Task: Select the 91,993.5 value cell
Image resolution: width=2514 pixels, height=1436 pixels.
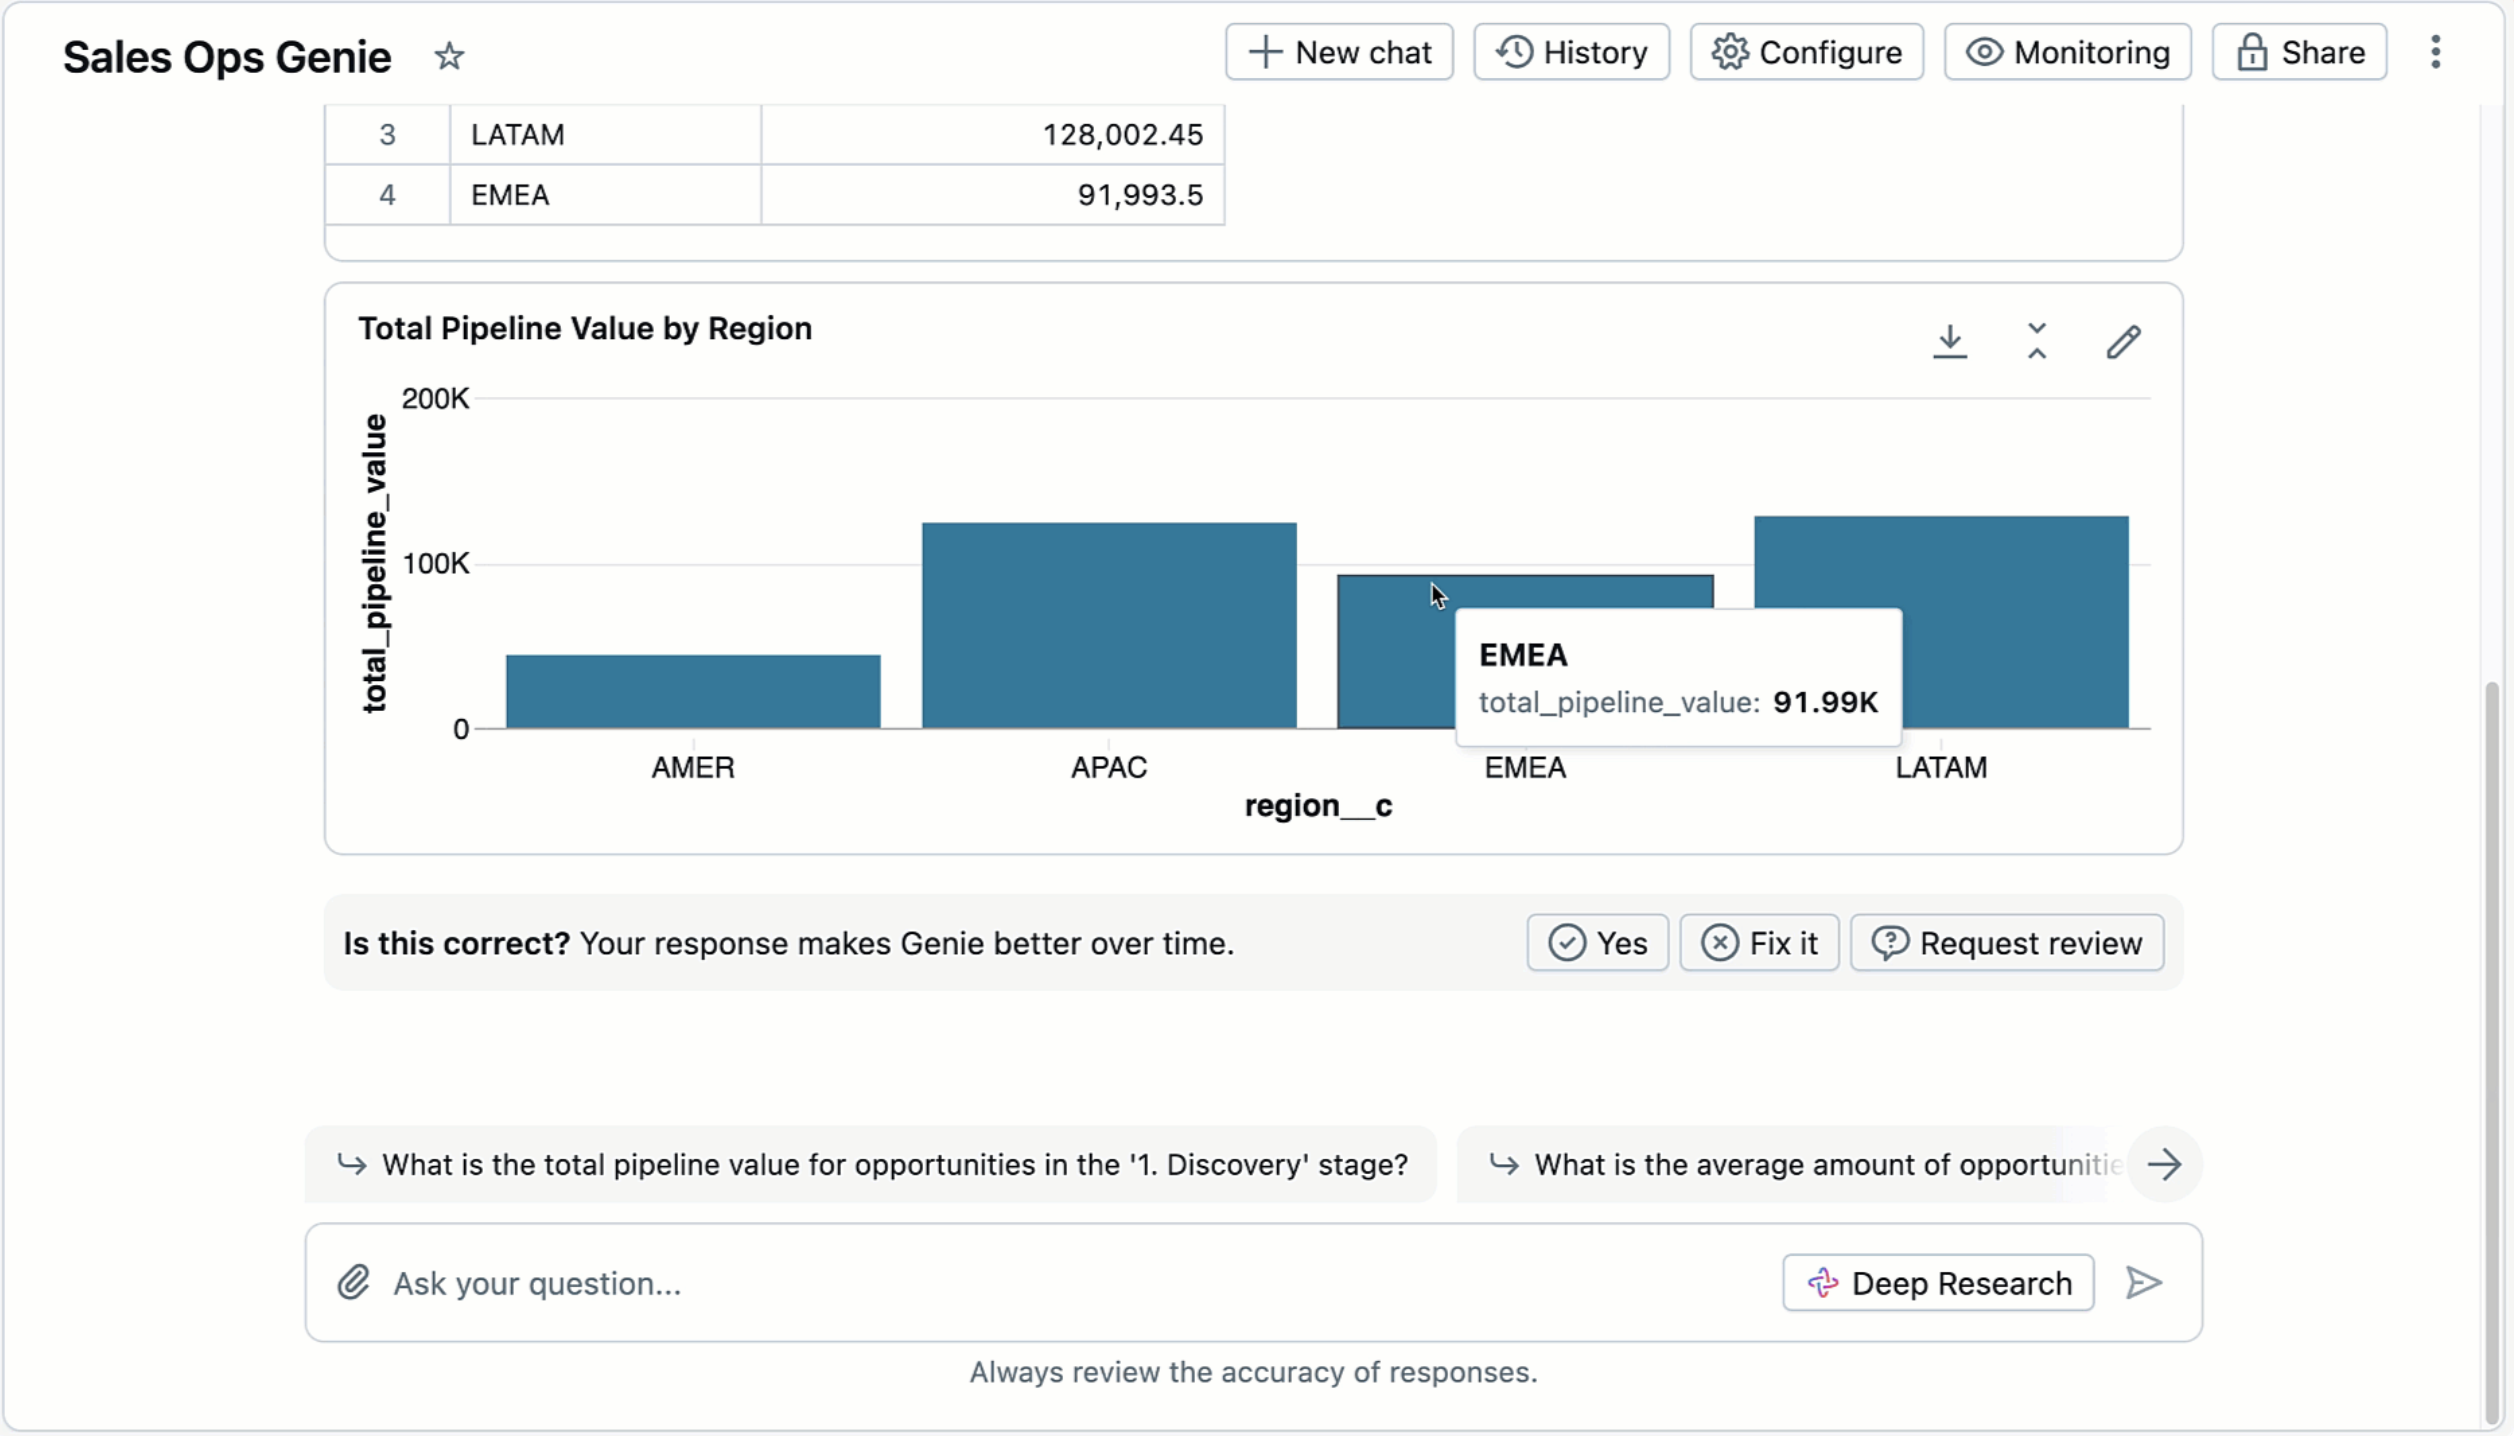Action: pos(993,194)
